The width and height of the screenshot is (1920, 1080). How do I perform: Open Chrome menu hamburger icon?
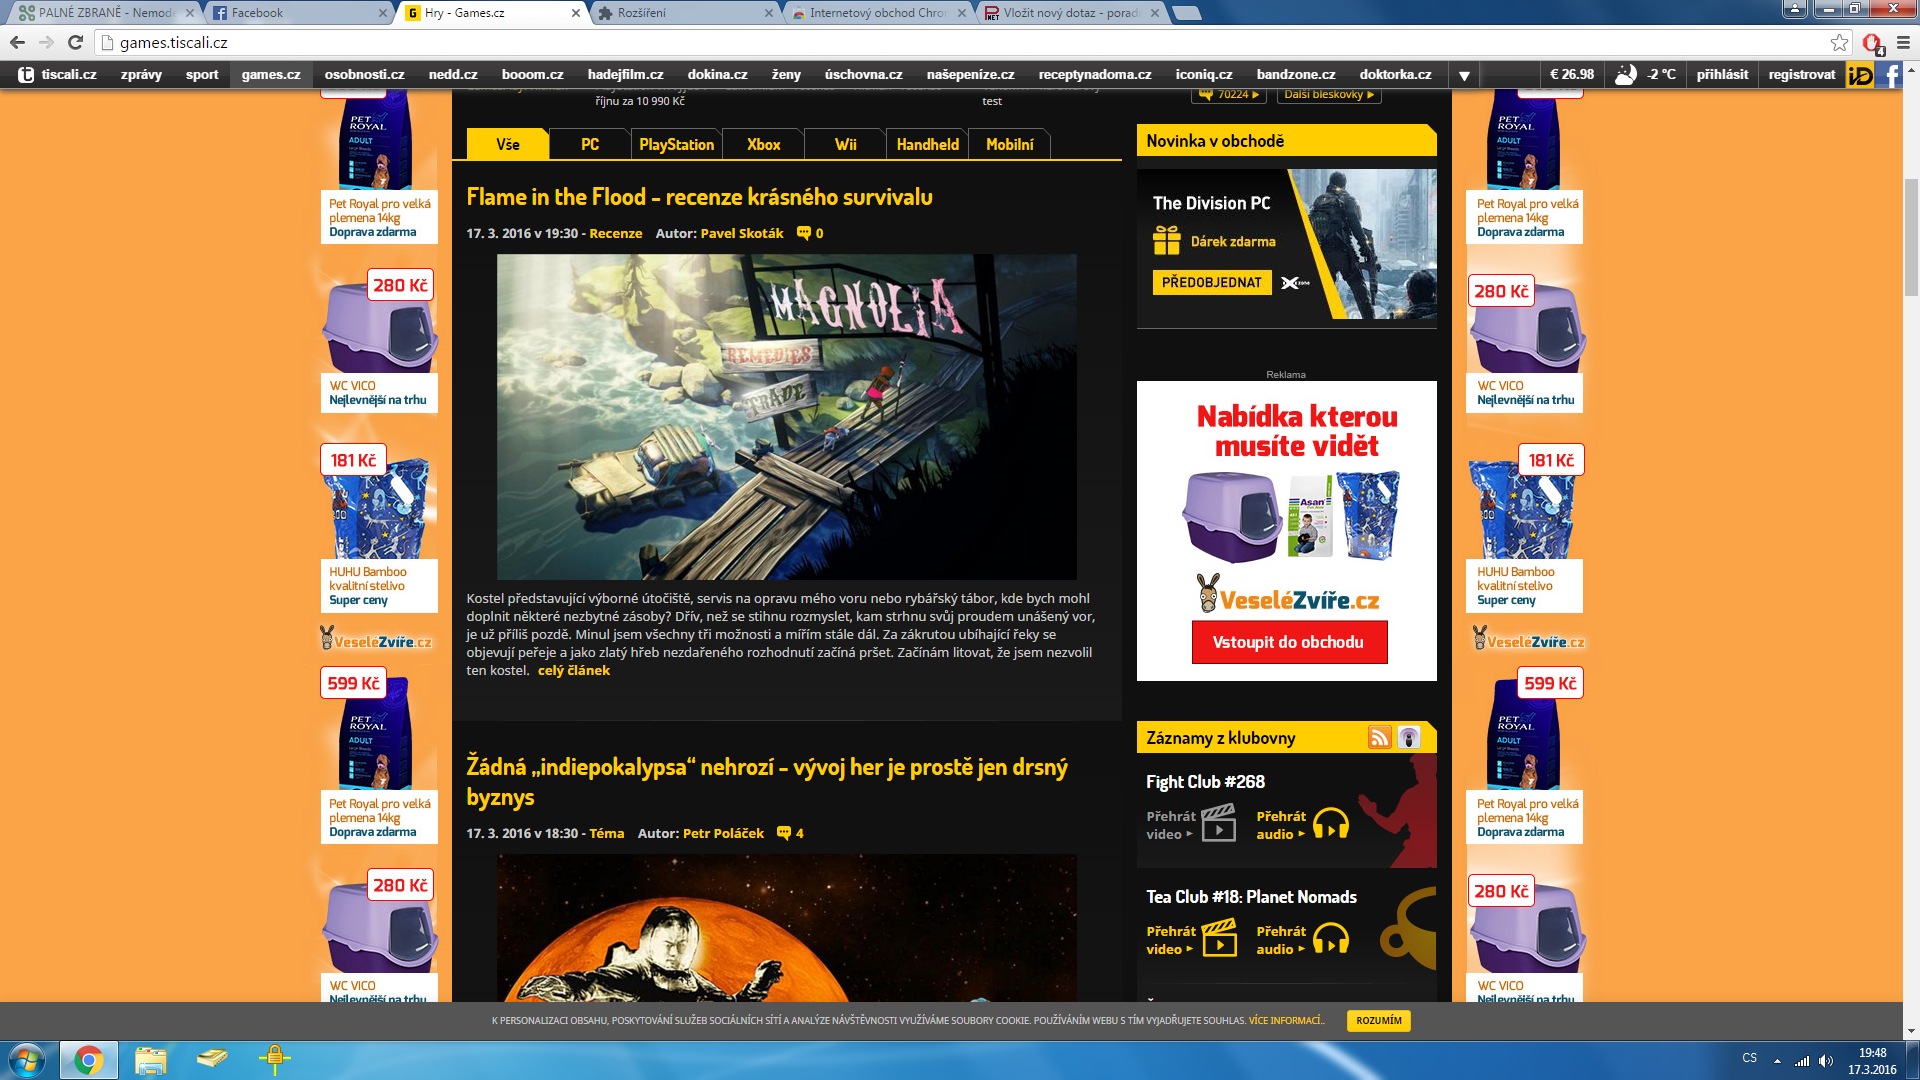coord(1903,42)
